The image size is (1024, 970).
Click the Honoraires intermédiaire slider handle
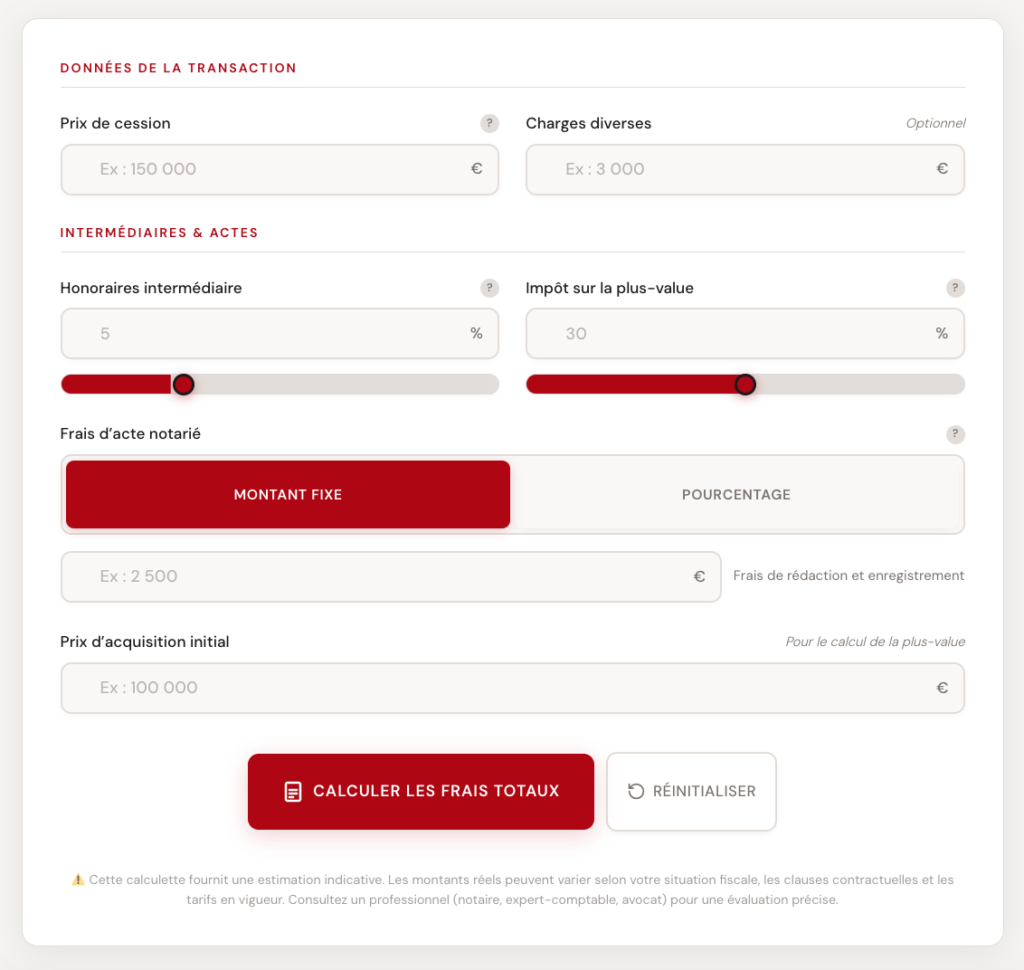point(183,384)
